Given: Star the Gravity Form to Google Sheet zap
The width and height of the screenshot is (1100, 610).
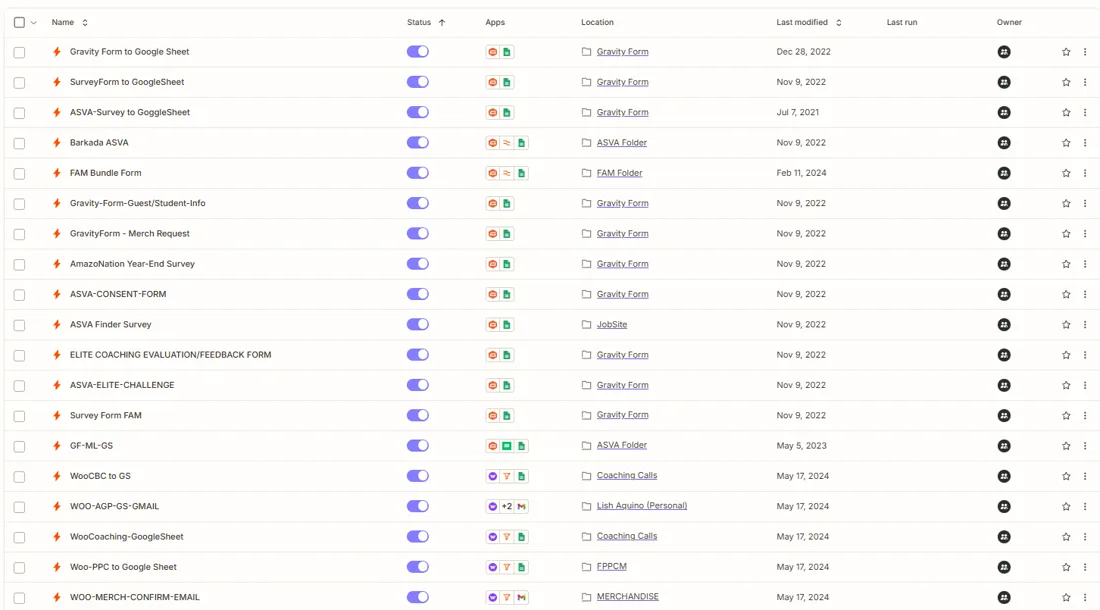Looking at the screenshot, I should [x=1066, y=52].
